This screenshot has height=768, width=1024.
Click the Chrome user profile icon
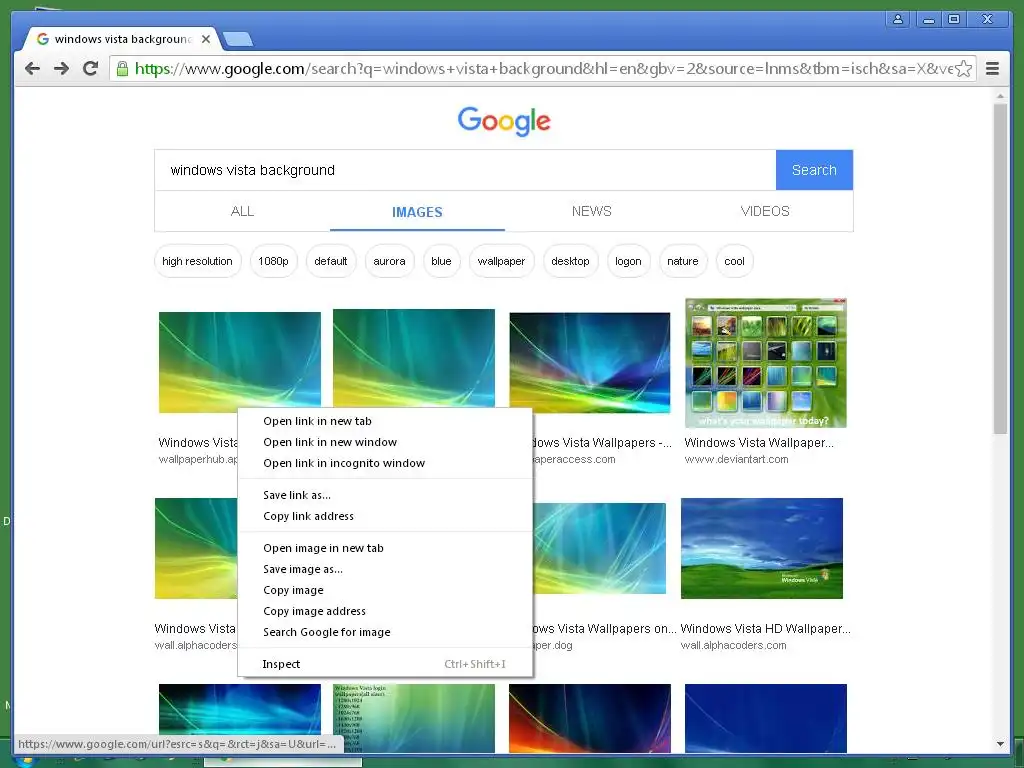[x=898, y=19]
